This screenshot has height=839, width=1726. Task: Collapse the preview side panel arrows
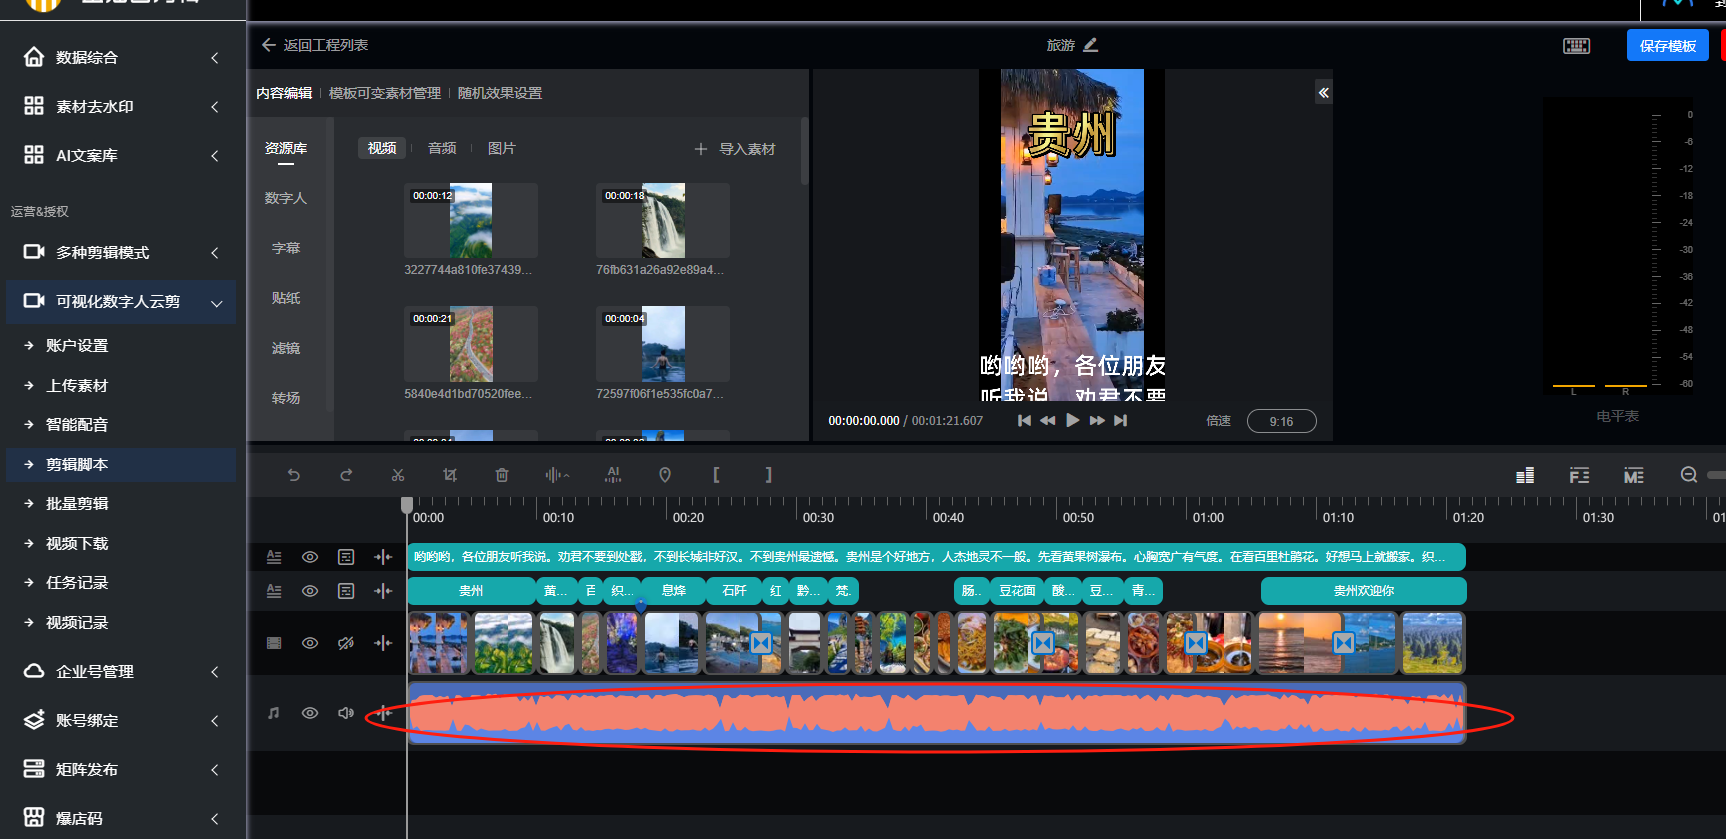click(x=1323, y=93)
